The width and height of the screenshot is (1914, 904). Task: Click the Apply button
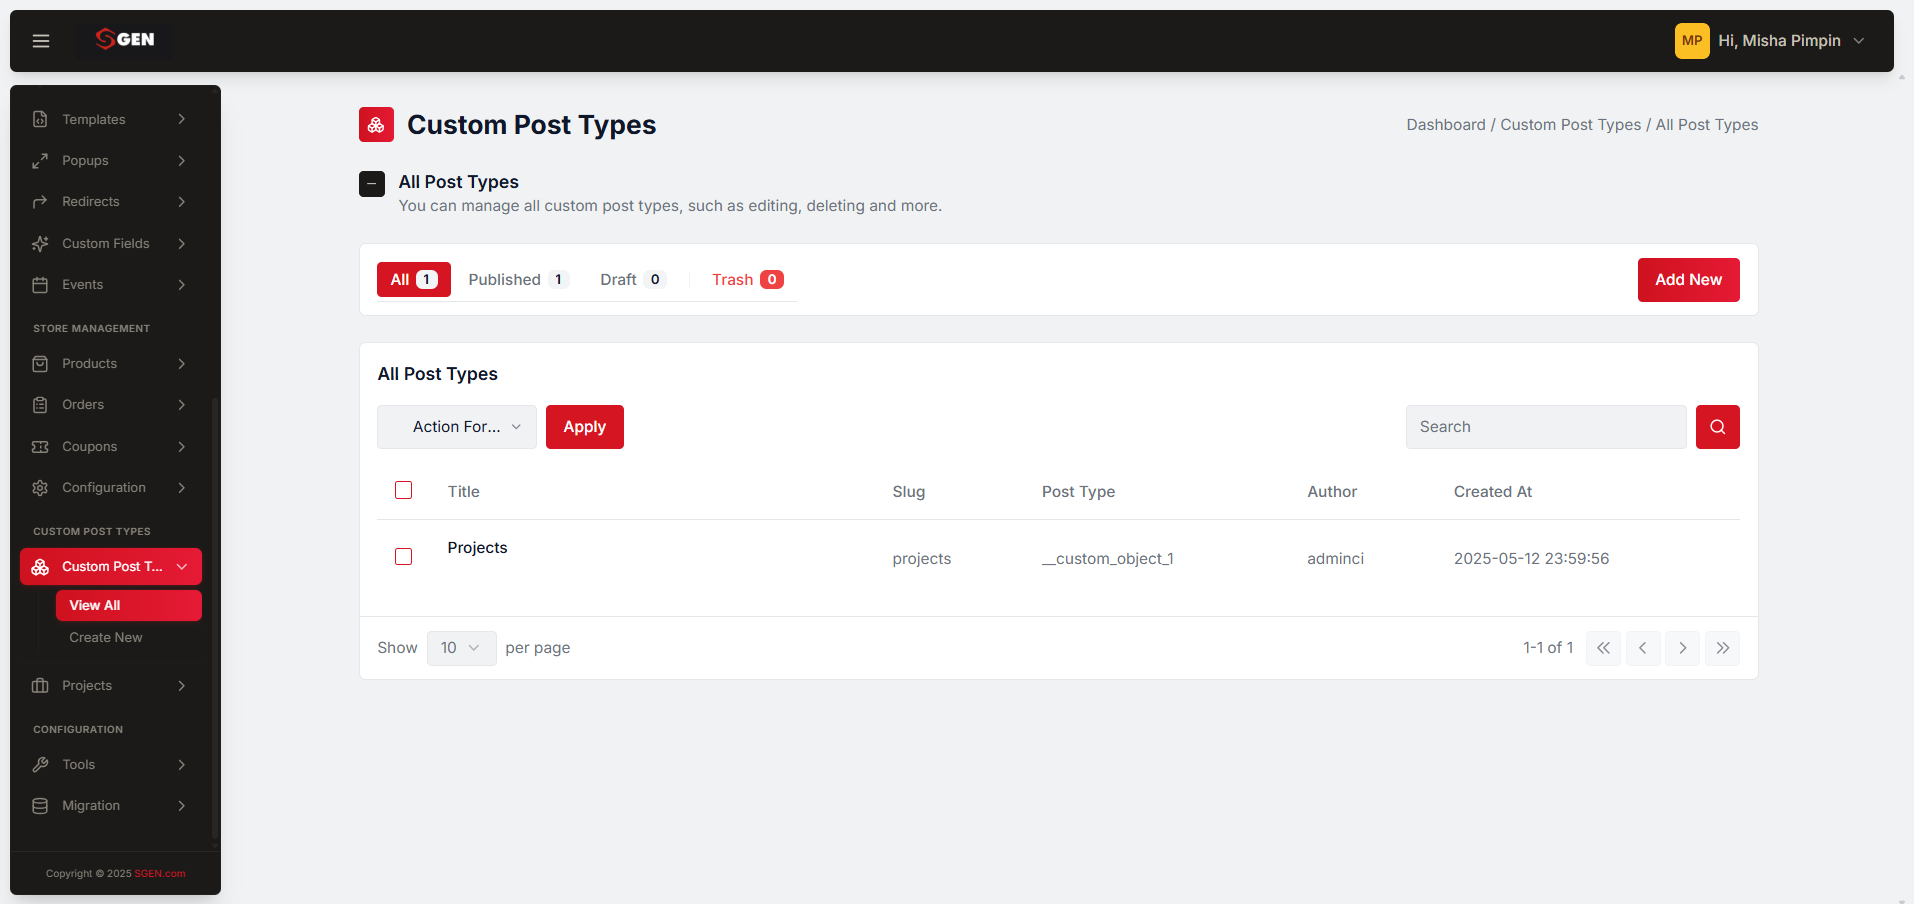click(584, 427)
